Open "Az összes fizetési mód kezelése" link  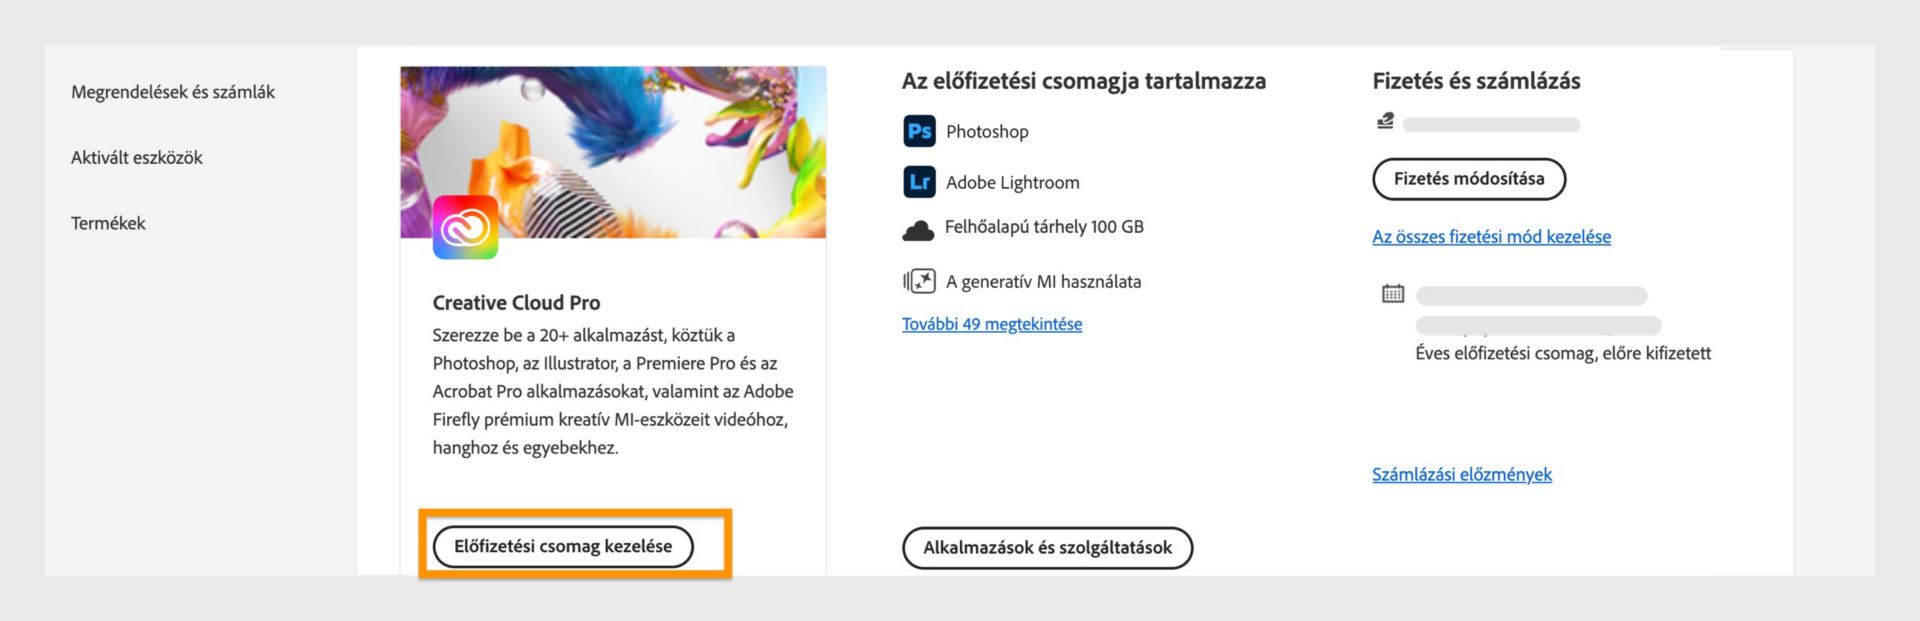[1491, 237]
